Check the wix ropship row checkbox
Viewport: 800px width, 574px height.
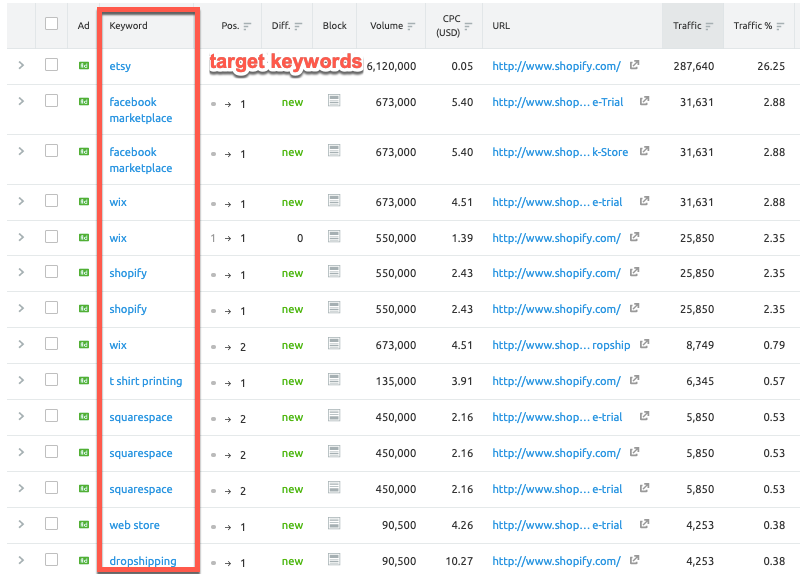click(x=52, y=344)
